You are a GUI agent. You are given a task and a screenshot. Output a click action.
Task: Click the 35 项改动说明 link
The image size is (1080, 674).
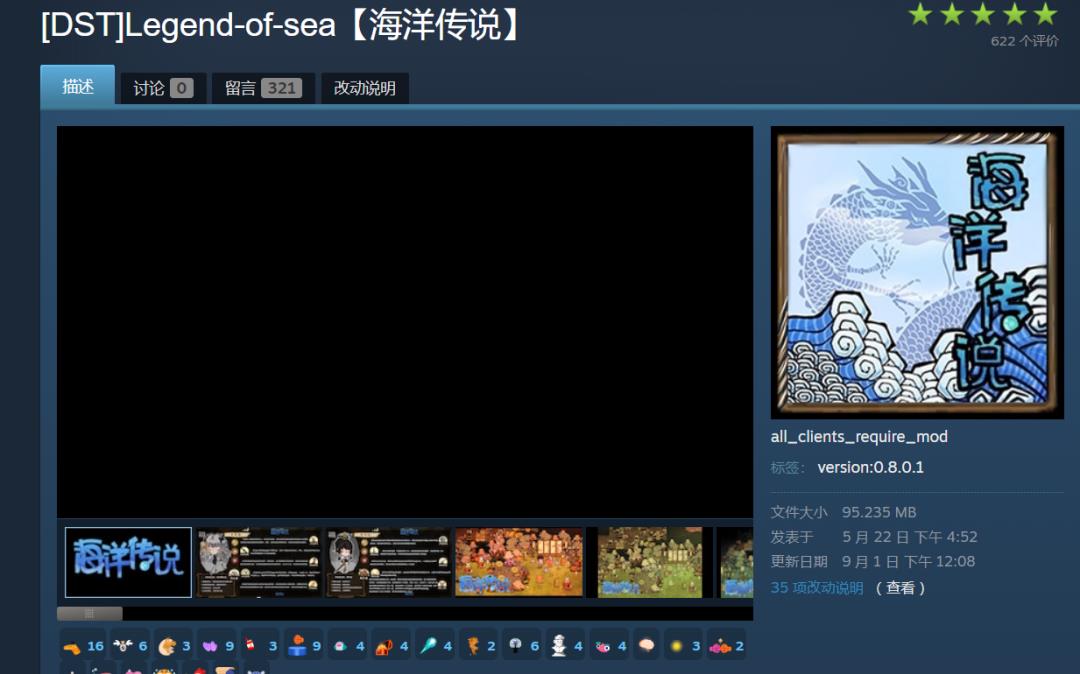(x=816, y=588)
